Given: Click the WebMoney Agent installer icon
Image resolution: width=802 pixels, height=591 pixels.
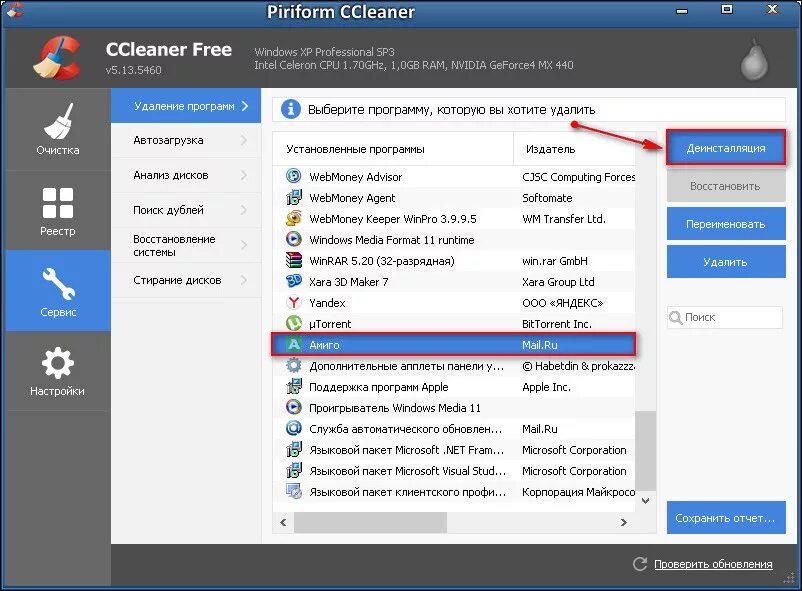Looking at the screenshot, I should pos(294,198).
